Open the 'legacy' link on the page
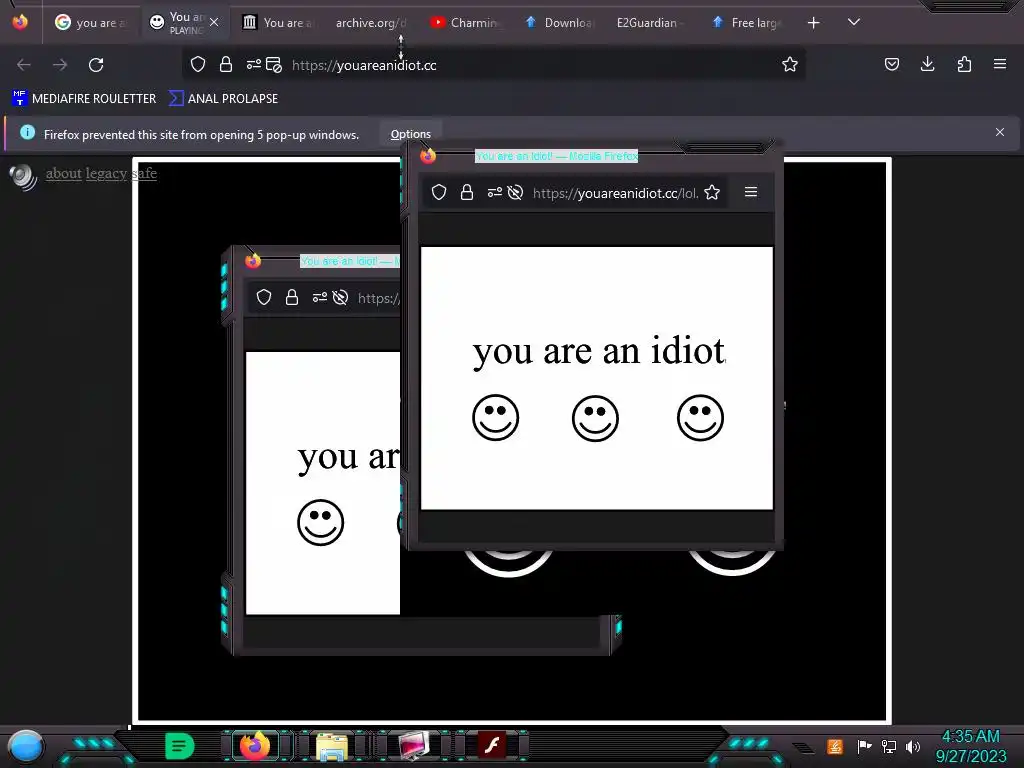 click(106, 174)
